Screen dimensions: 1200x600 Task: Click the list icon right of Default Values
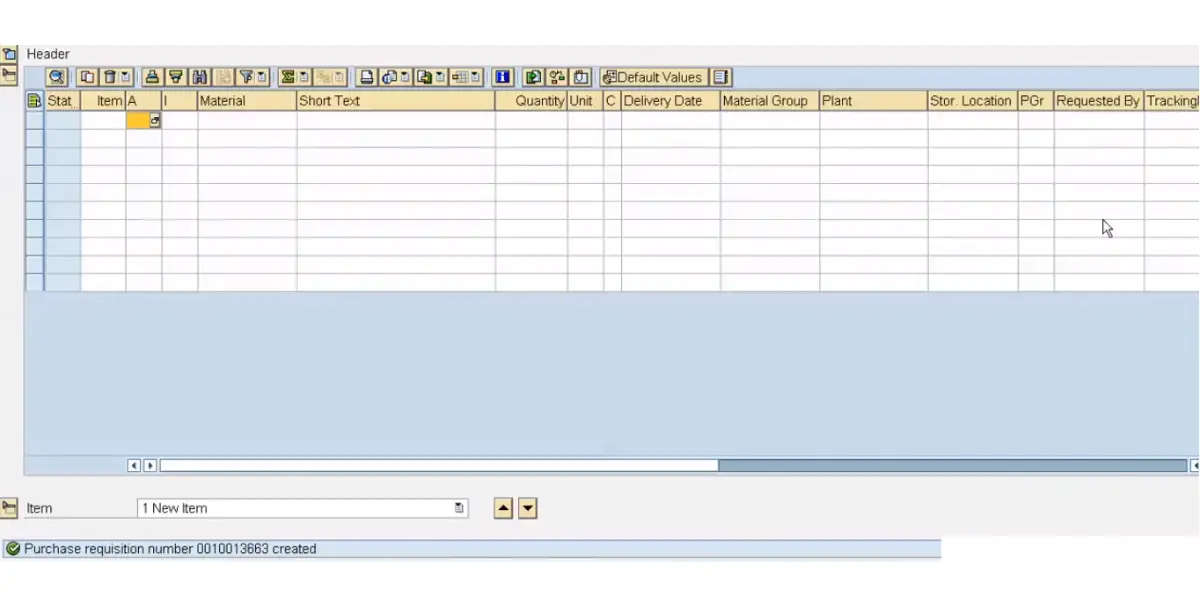coord(721,77)
